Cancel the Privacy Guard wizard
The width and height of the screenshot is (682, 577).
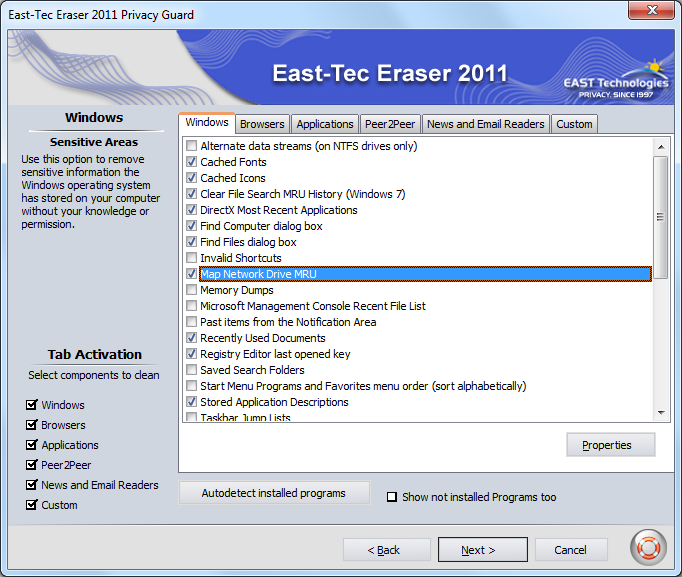[571, 550]
